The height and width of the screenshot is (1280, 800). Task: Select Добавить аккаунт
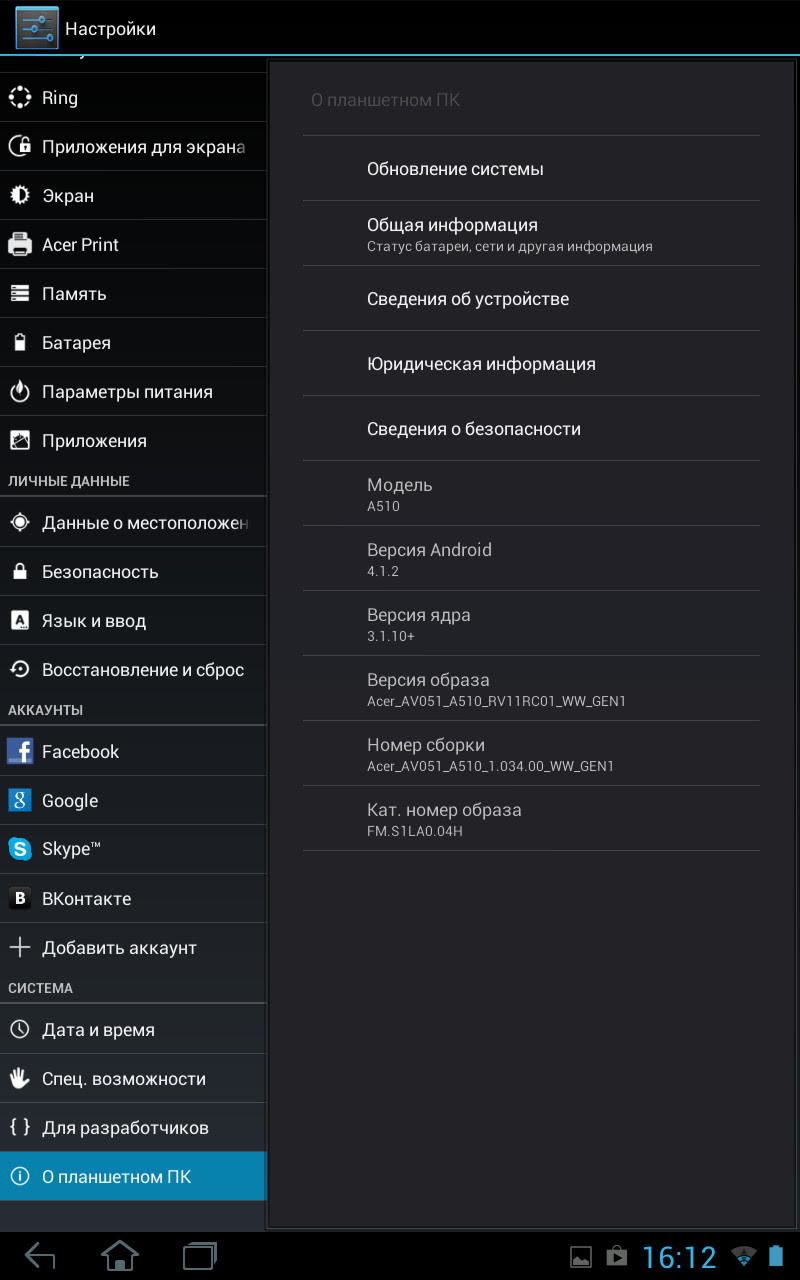133,948
